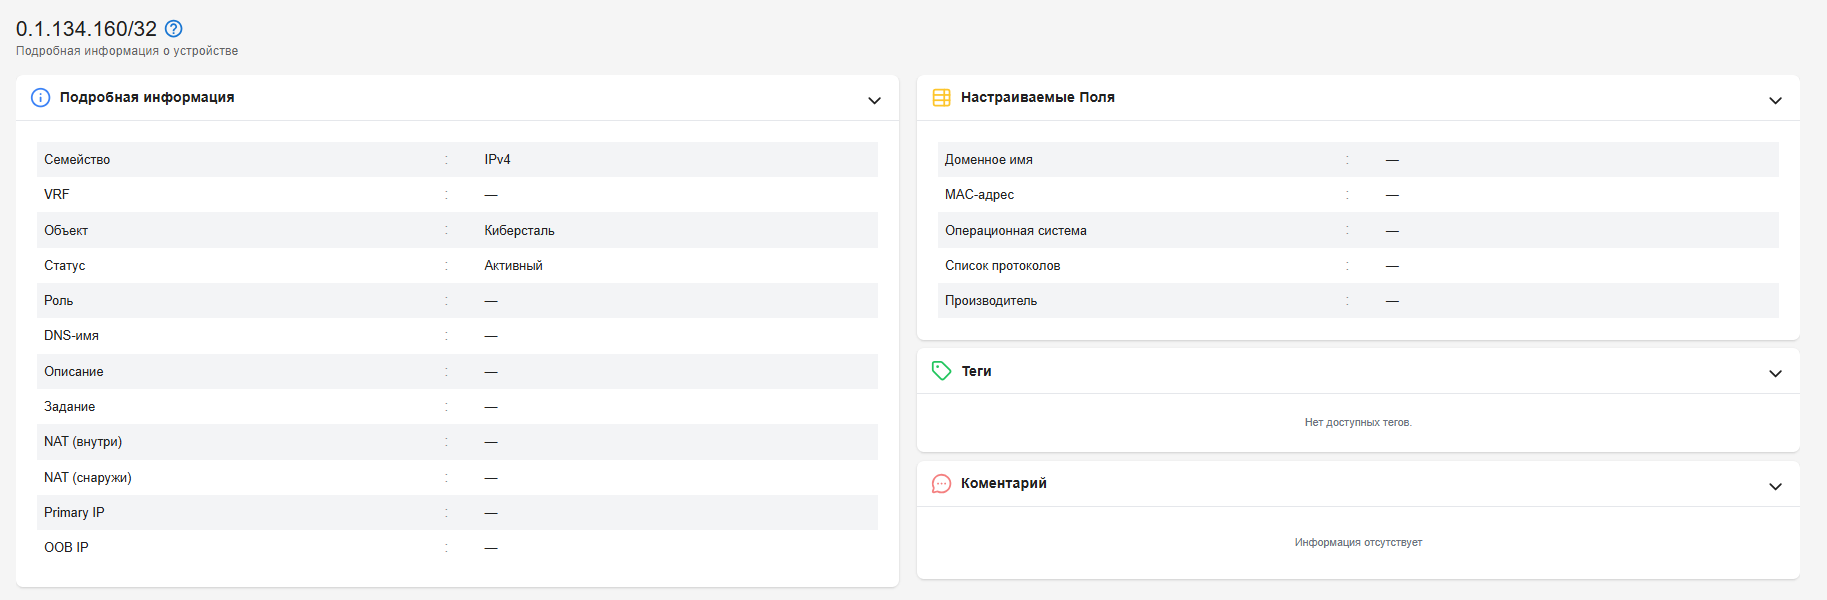Click the Информация отсутствует comment text
1827x600 pixels.
click(x=1358, y=542)
